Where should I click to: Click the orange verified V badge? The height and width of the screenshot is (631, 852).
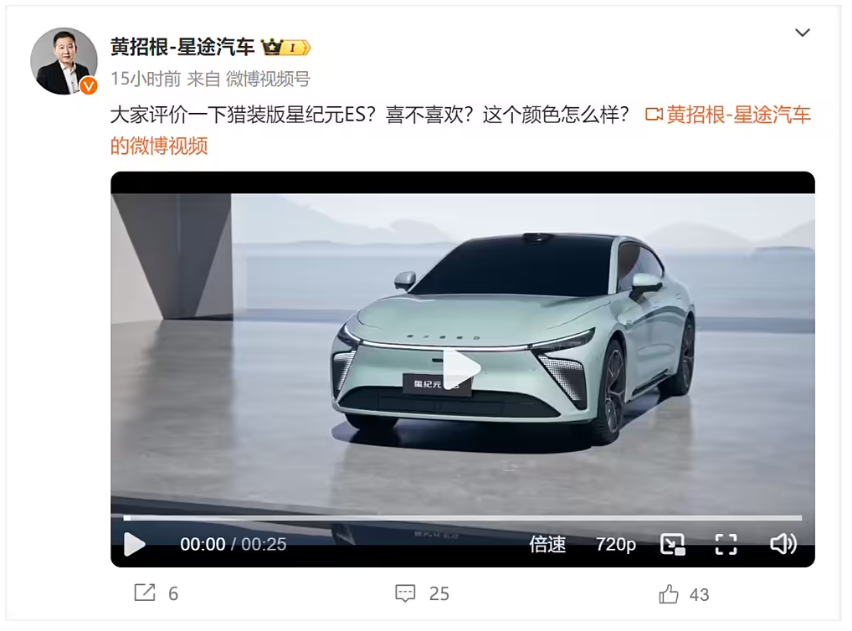click(89, 86)
